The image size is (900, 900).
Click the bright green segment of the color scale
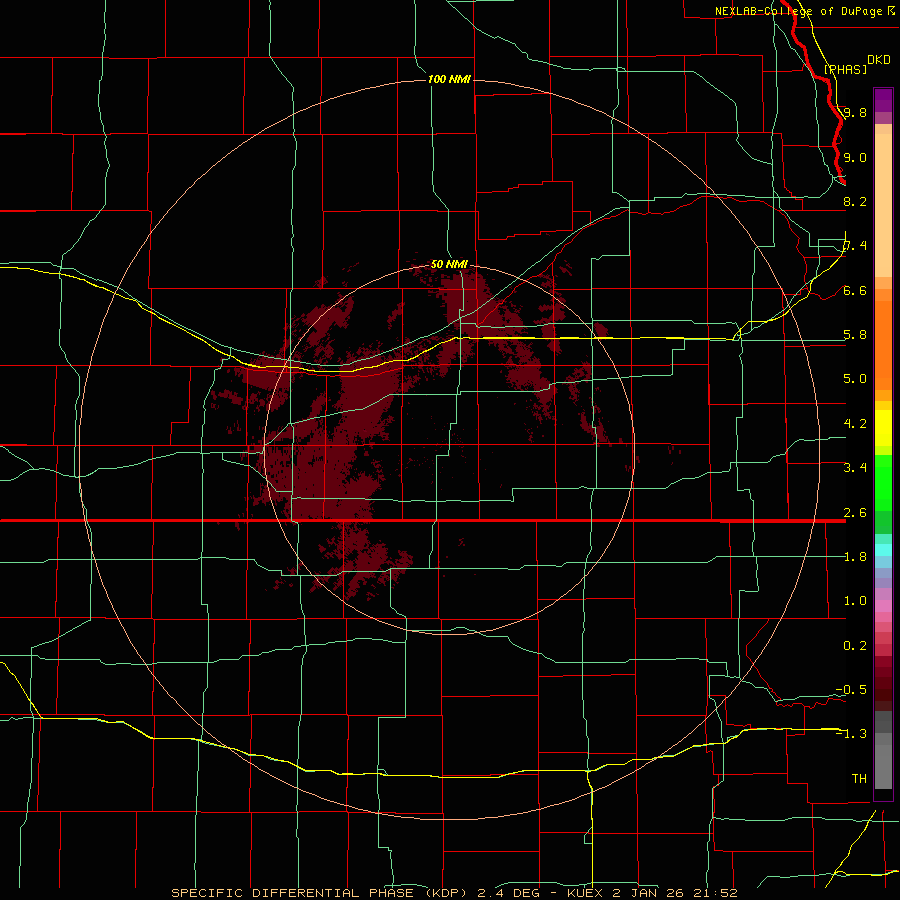pos(883,483)
